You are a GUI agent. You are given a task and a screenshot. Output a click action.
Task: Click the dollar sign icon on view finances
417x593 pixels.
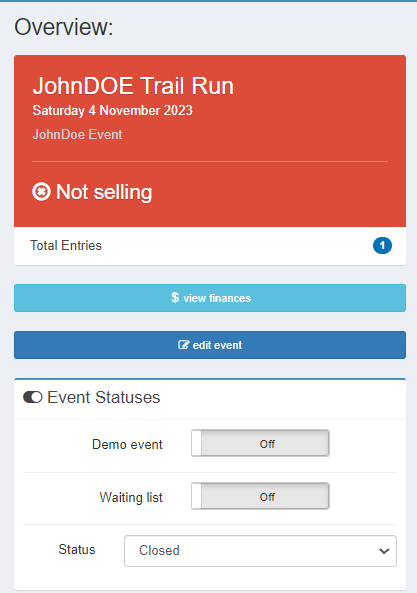tap(175, 298)
